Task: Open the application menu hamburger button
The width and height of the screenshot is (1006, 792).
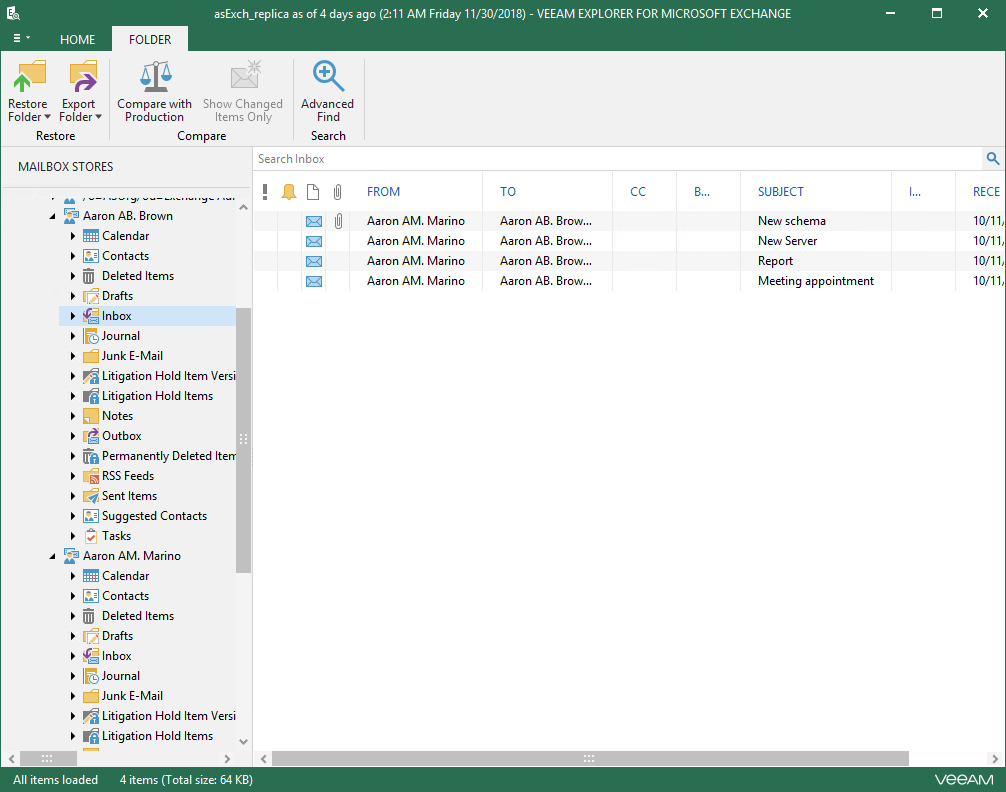Action: pos(21,39)
